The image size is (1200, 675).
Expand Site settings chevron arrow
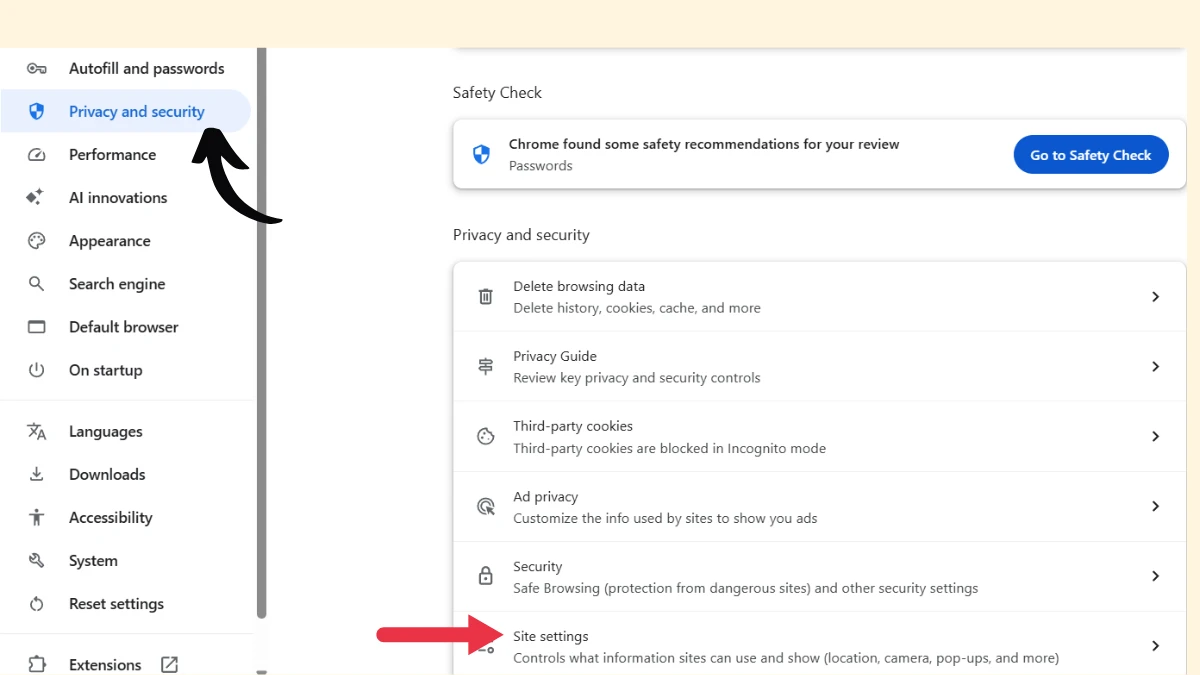coord(1155,646)
